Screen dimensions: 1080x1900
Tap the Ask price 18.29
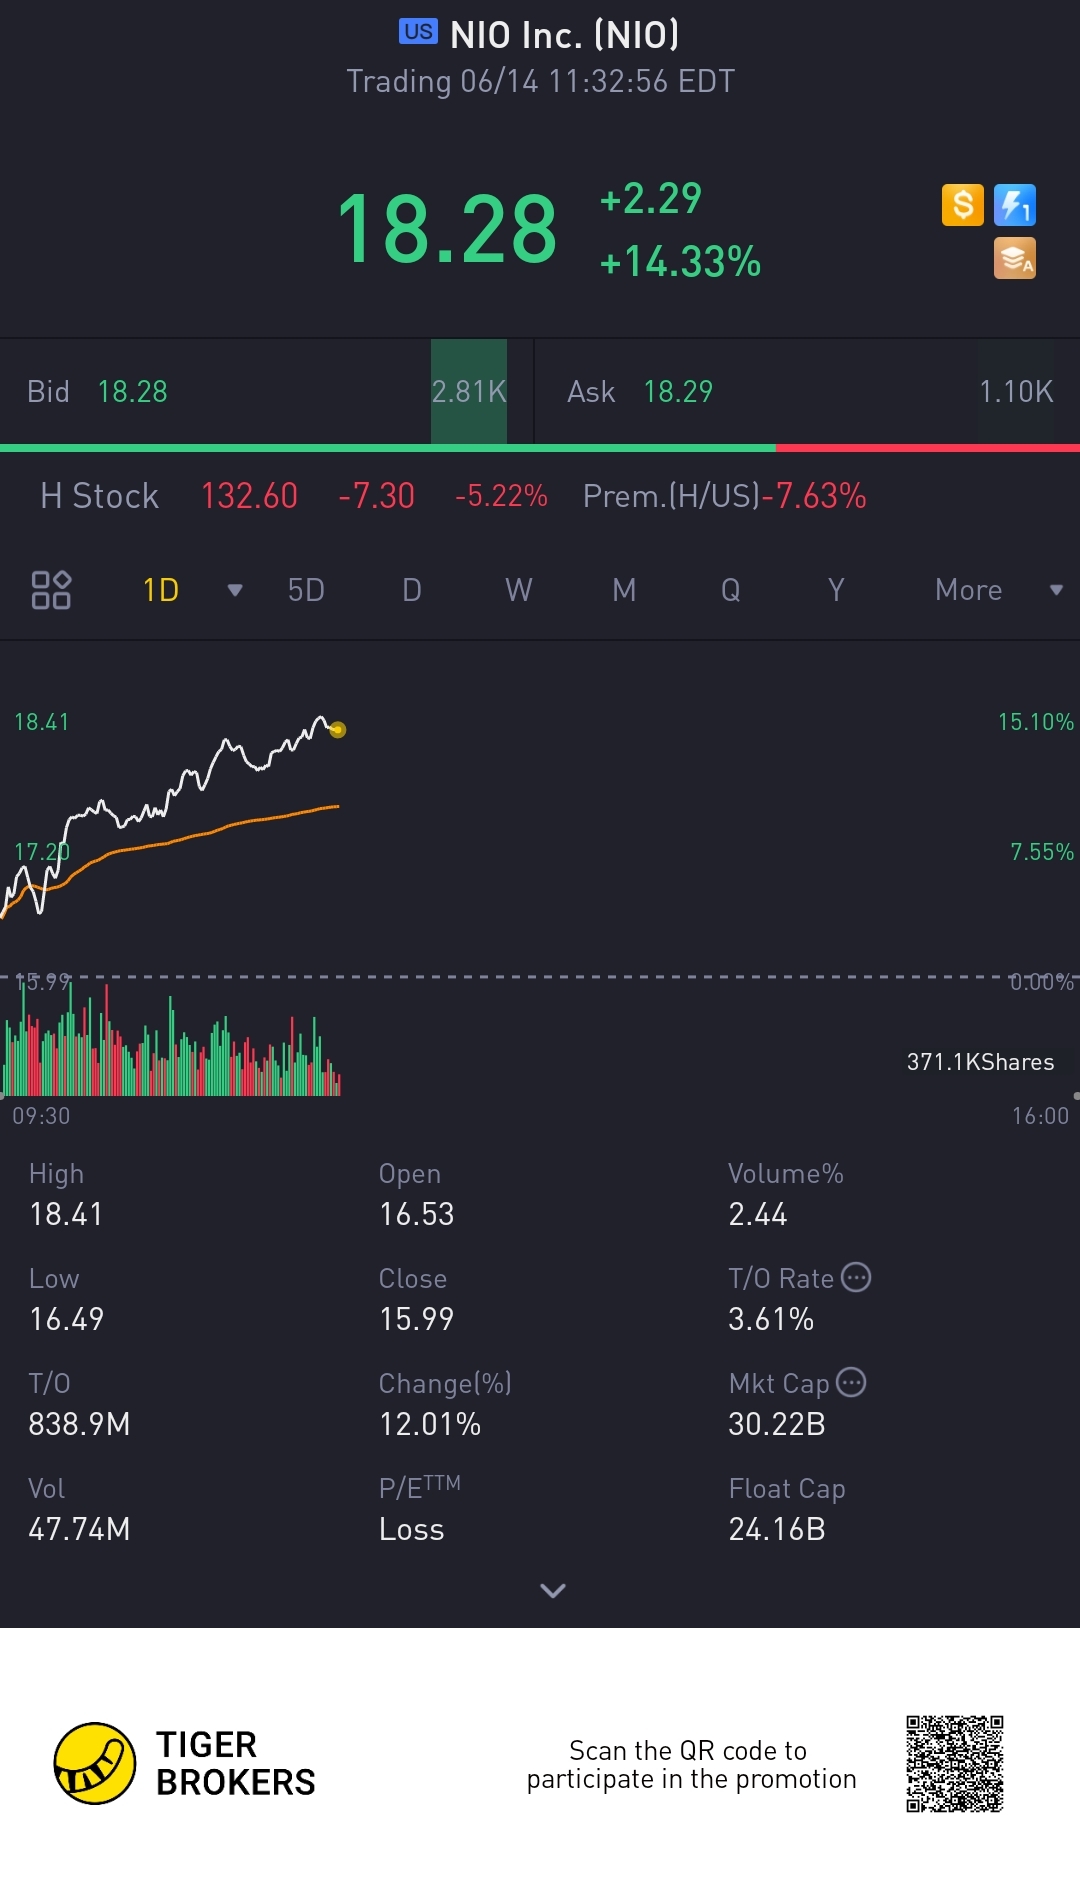coord(678,392)
